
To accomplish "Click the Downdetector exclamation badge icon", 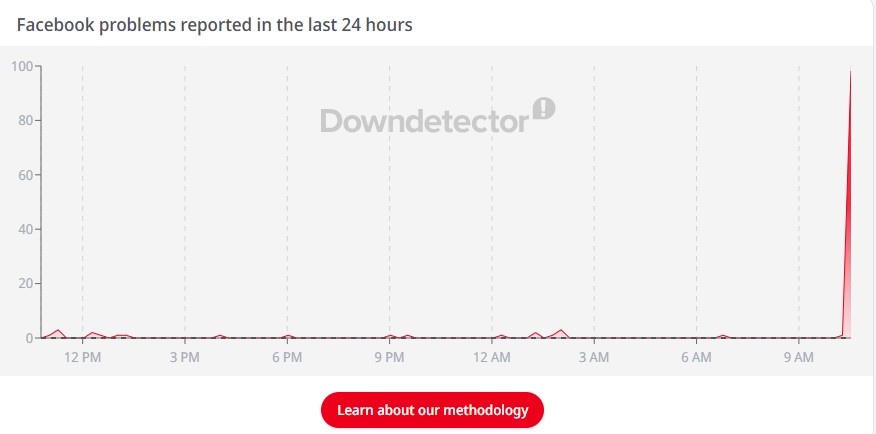I will pyautogui.click(x=544, y=108).
